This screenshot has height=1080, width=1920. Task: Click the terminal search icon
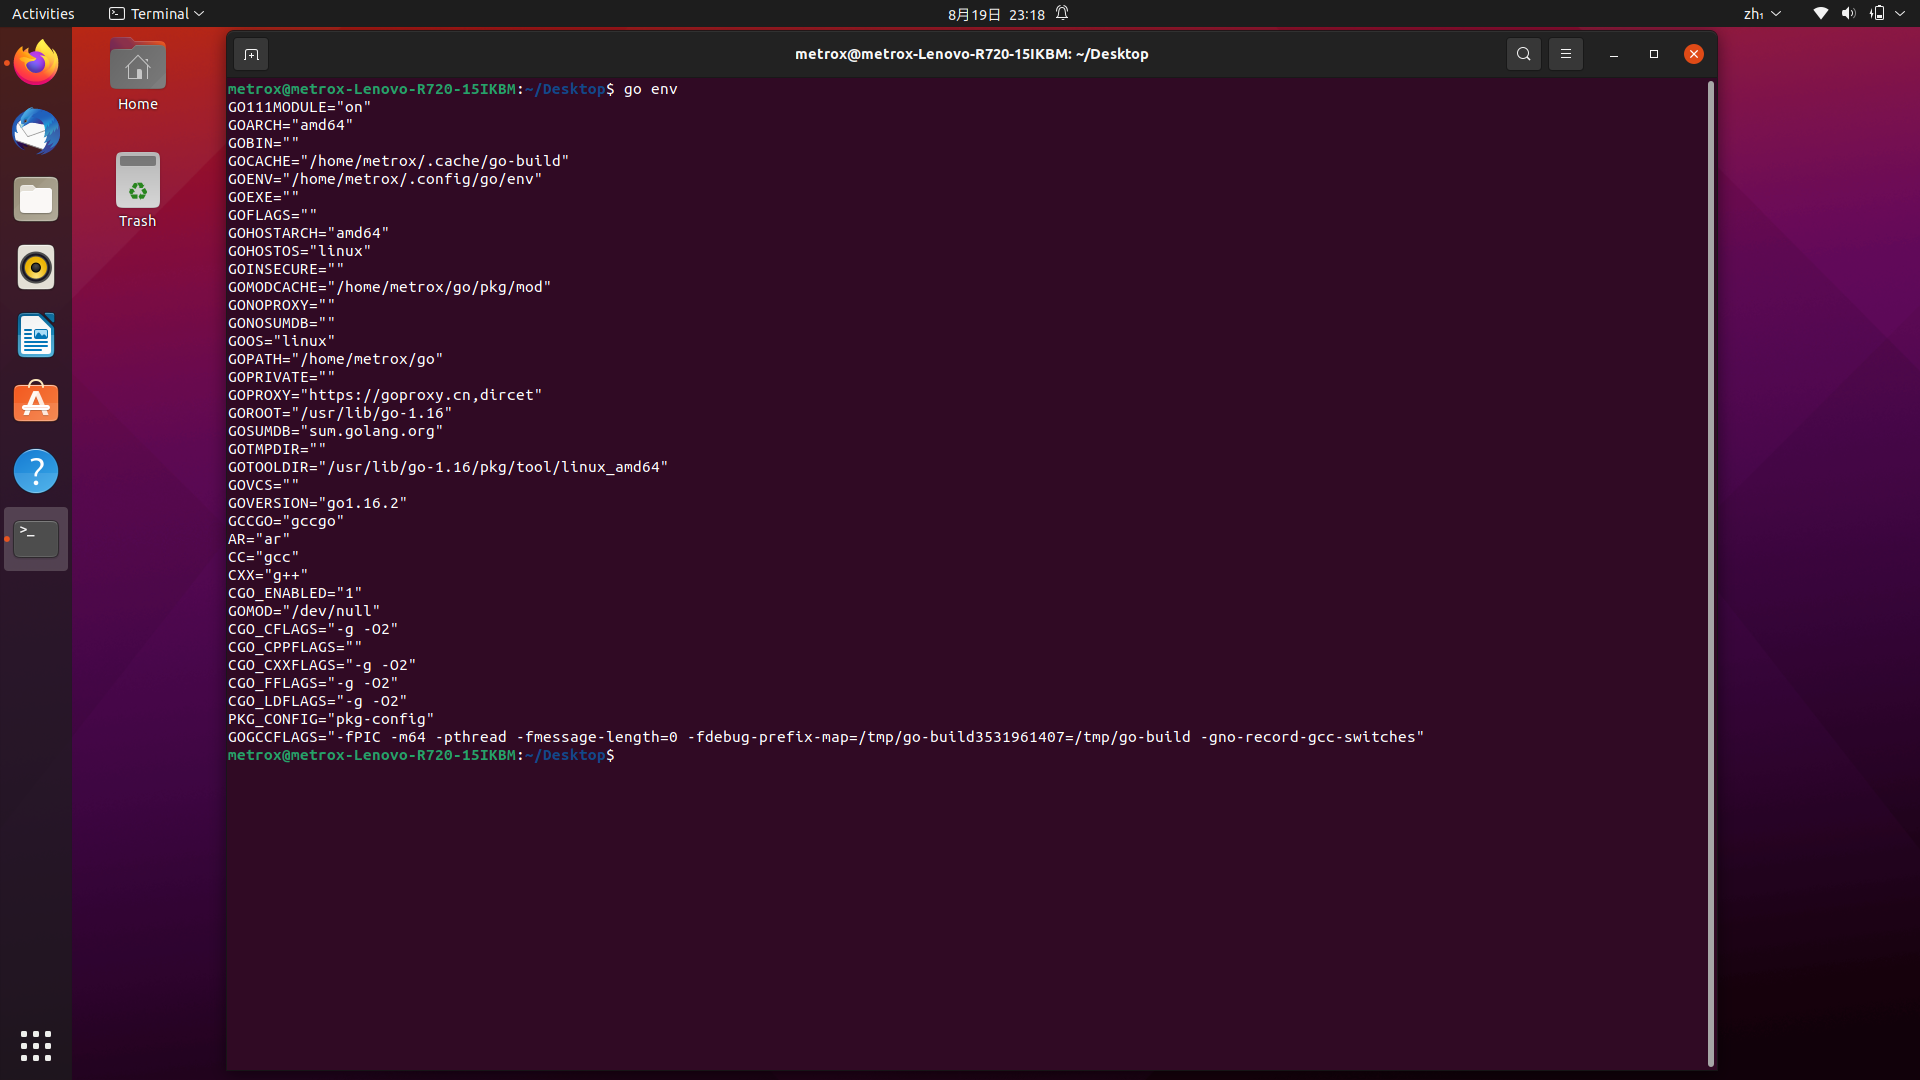1523,54
